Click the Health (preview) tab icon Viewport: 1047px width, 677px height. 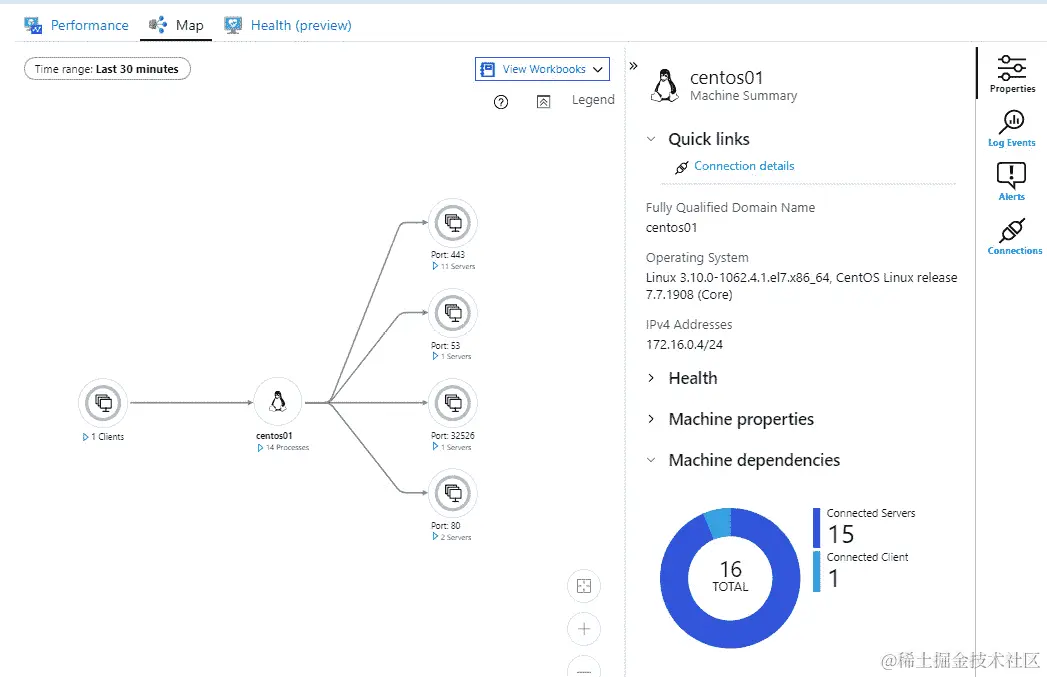tap(233, 25)
